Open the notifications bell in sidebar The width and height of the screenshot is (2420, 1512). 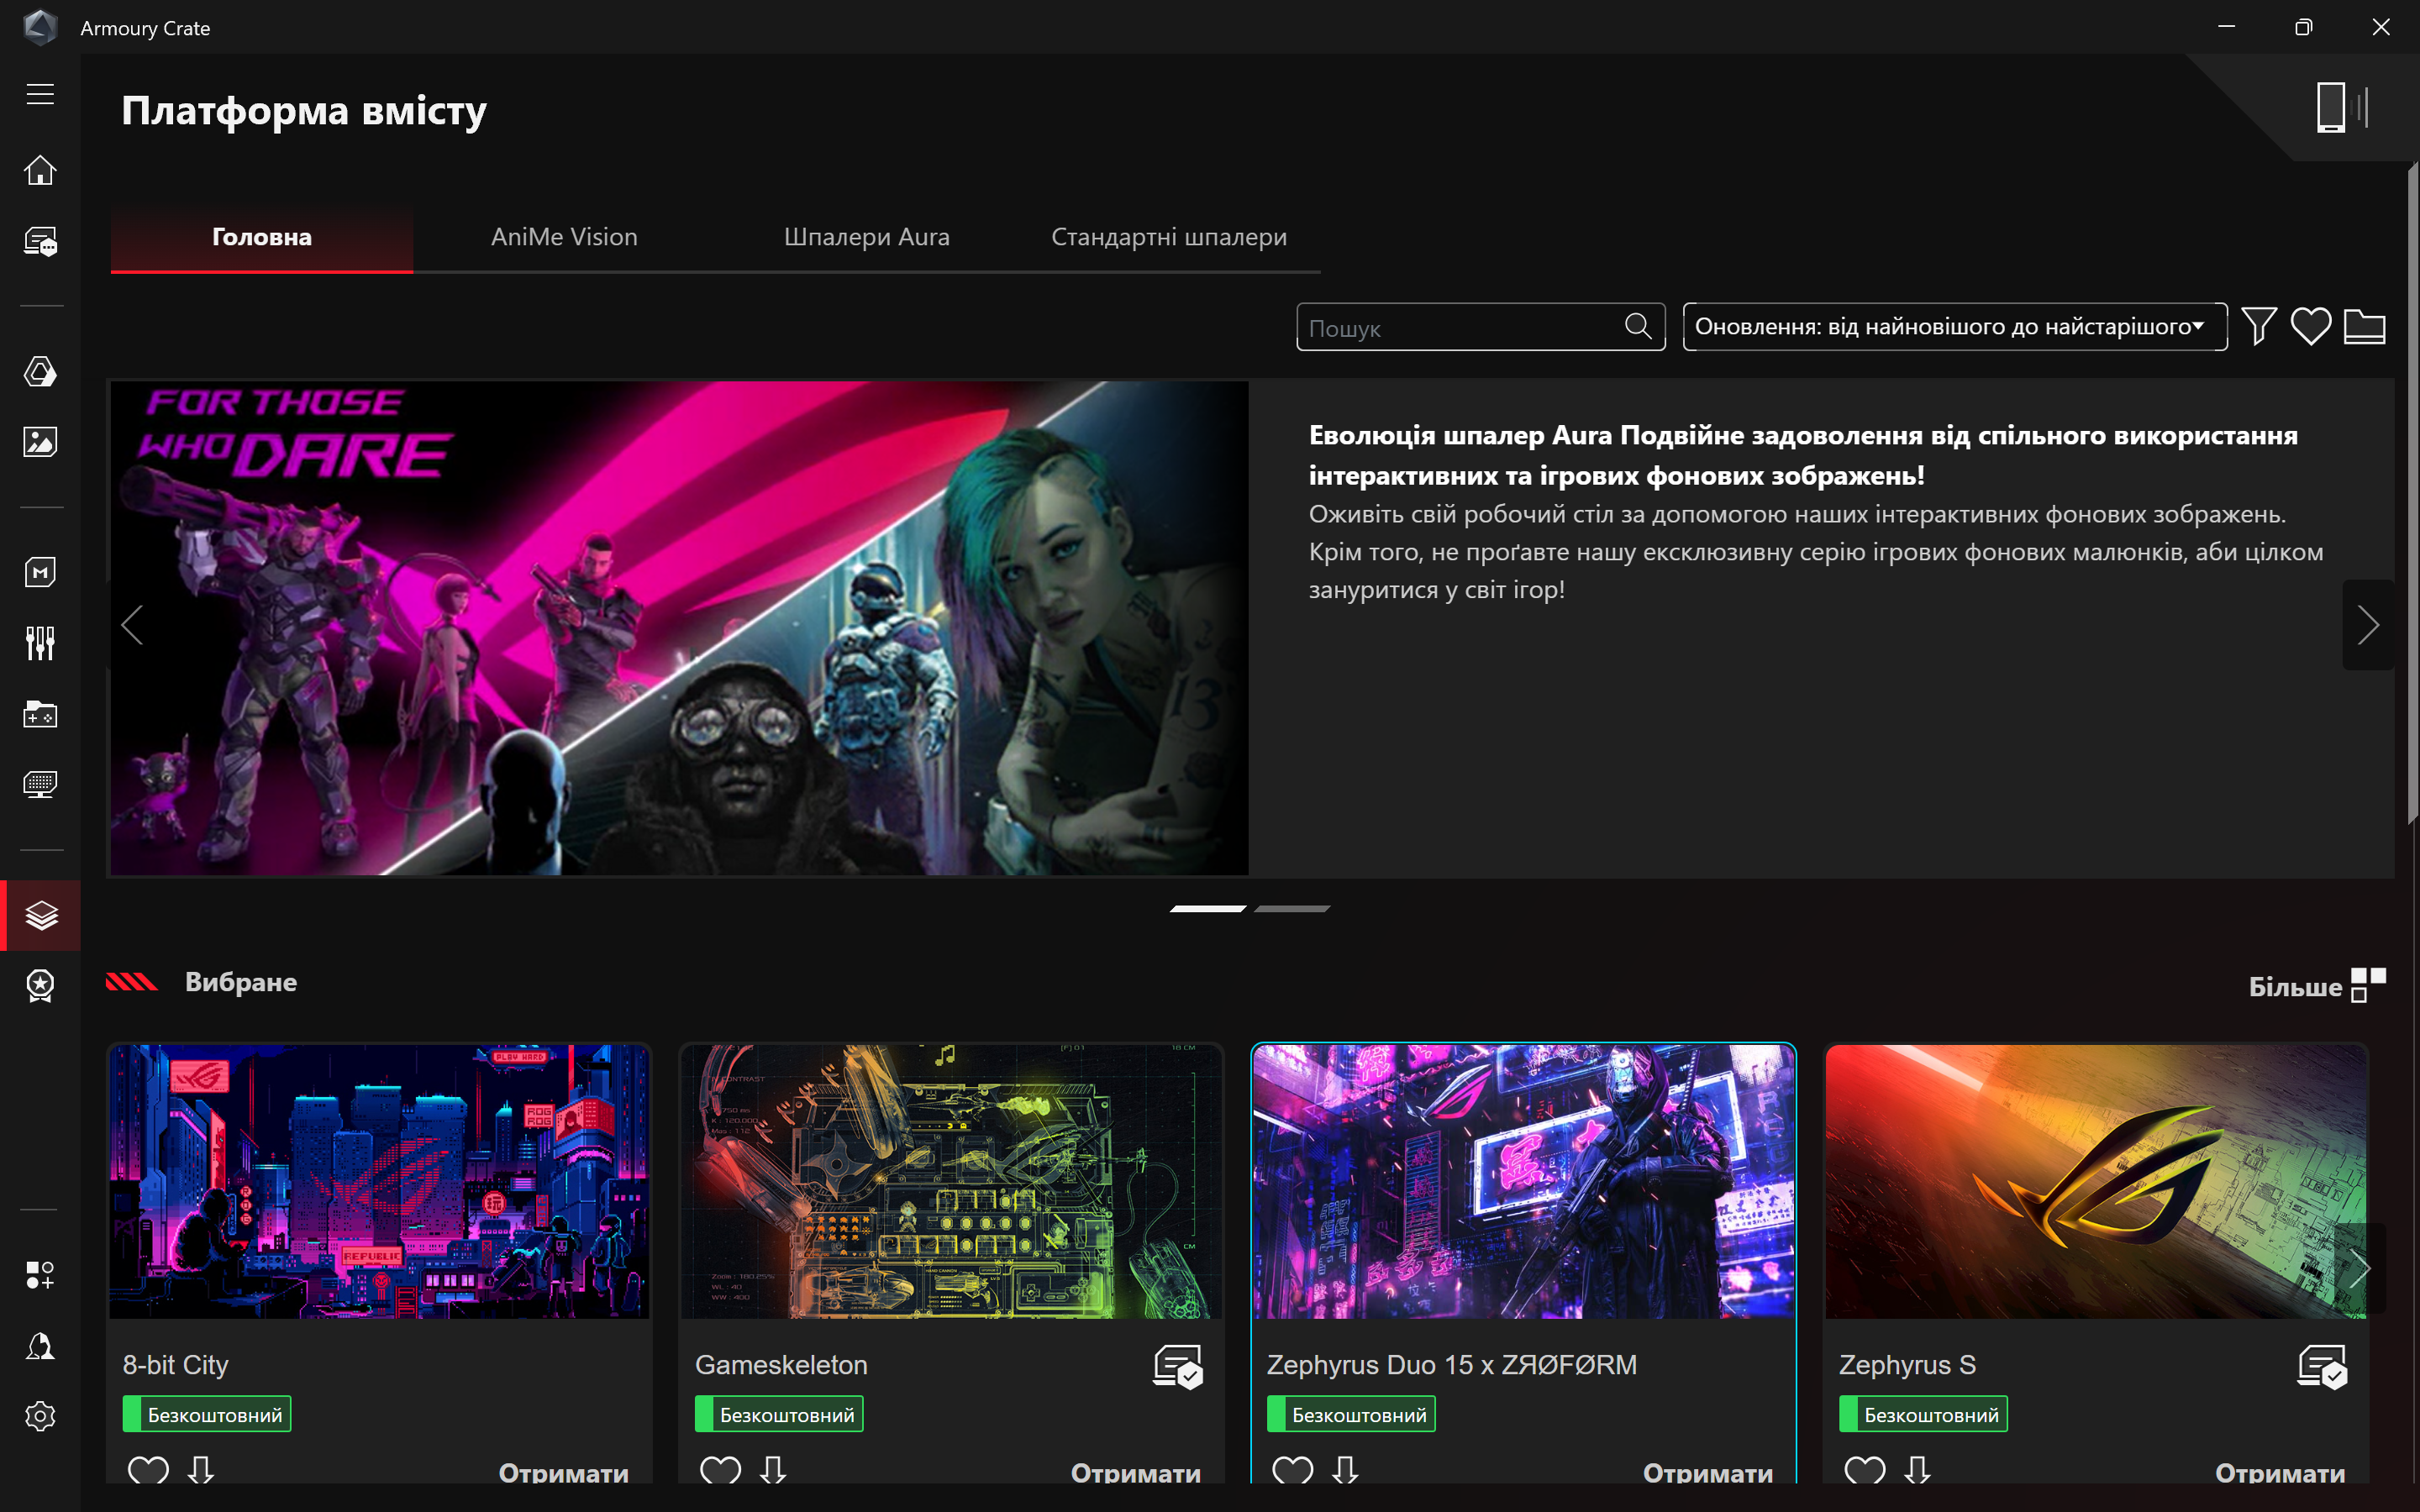40,1346
